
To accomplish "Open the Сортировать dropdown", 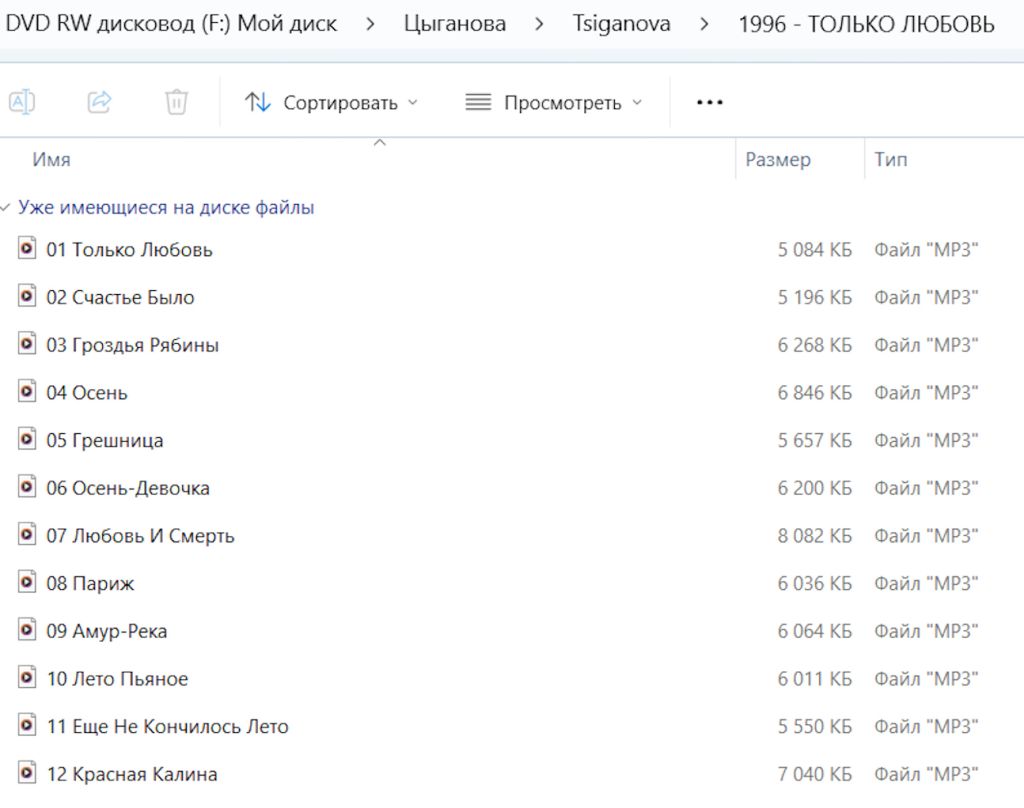I will coord(331,103).
